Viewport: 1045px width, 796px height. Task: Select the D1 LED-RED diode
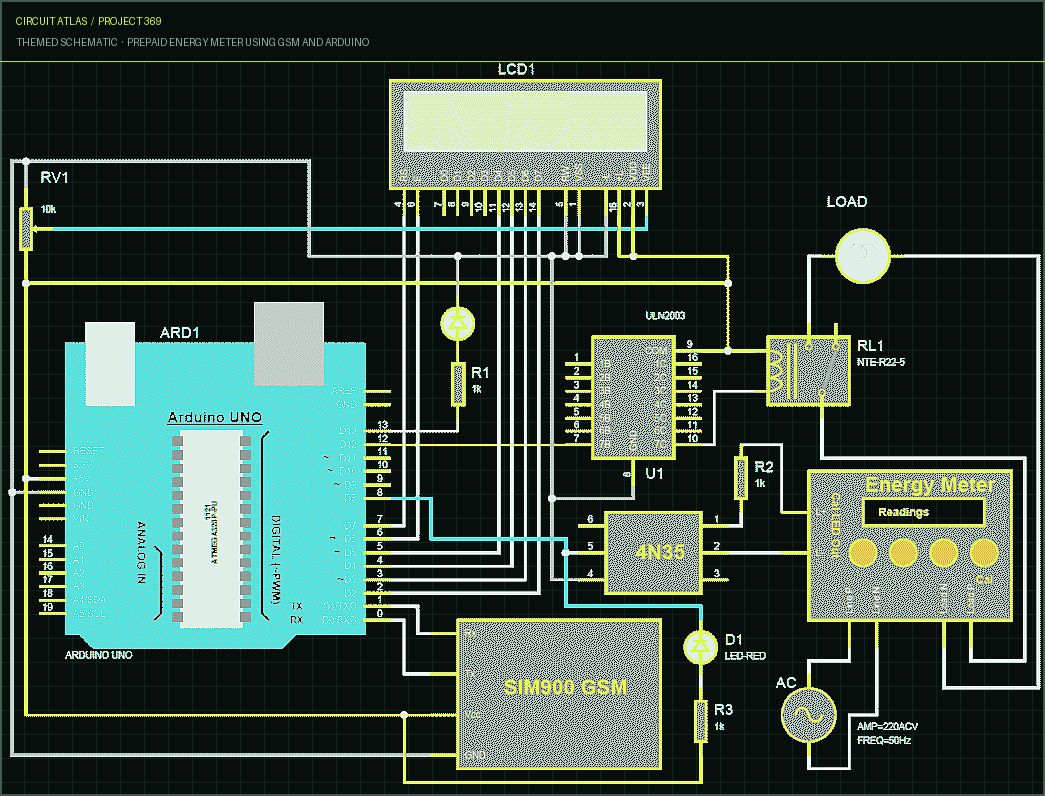pyautogui.click(x=700, y=645)
